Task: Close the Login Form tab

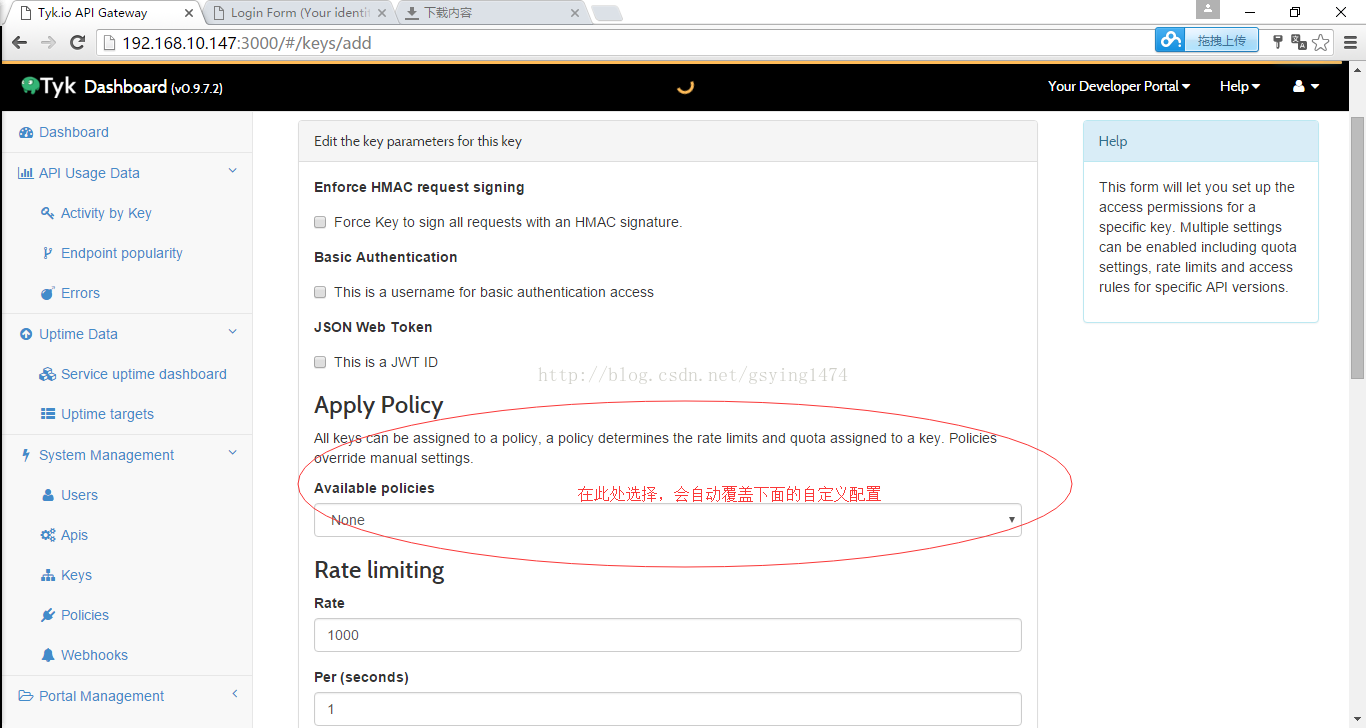Action: 381,13
